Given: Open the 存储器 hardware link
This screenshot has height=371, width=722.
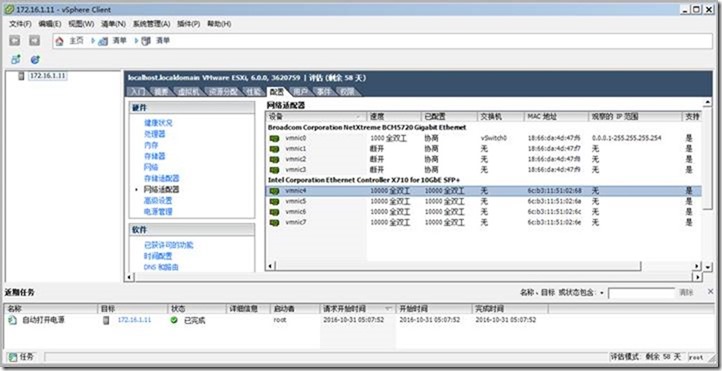Looking at the screenshot, I should (x=155, y=157).
